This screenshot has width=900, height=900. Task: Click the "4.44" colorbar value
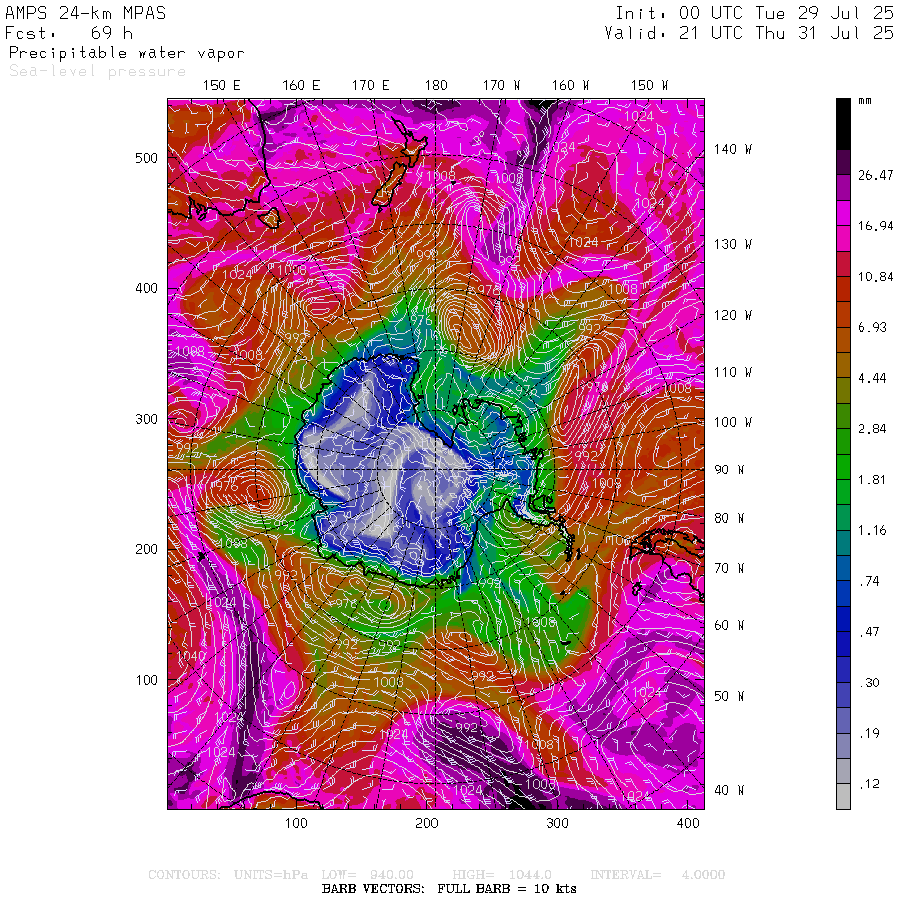point(872,378)
